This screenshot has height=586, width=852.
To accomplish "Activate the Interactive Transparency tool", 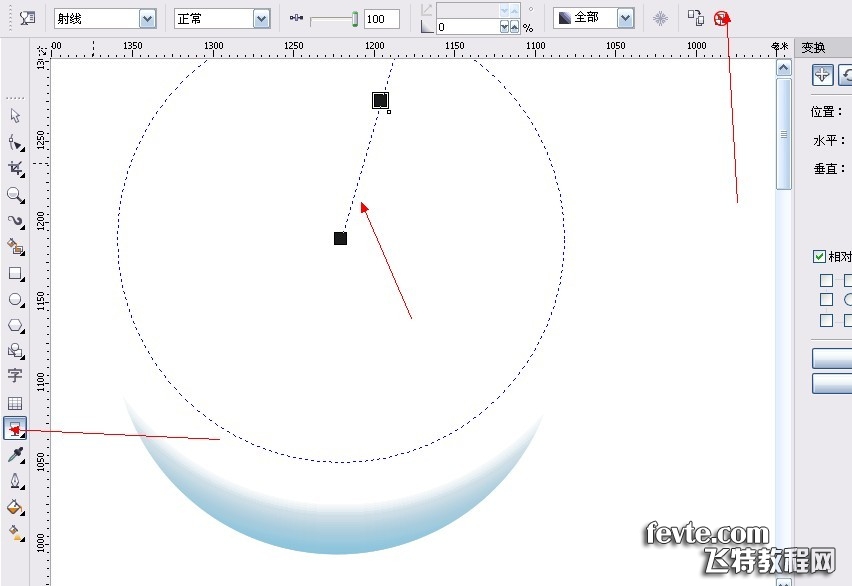I will tap(15, 429).
